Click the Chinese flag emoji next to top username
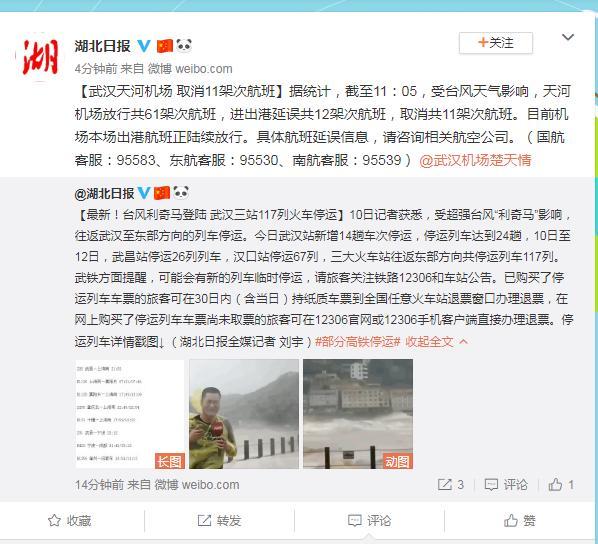The width and height of the screenshot is (598, 544). click(165, 46)
